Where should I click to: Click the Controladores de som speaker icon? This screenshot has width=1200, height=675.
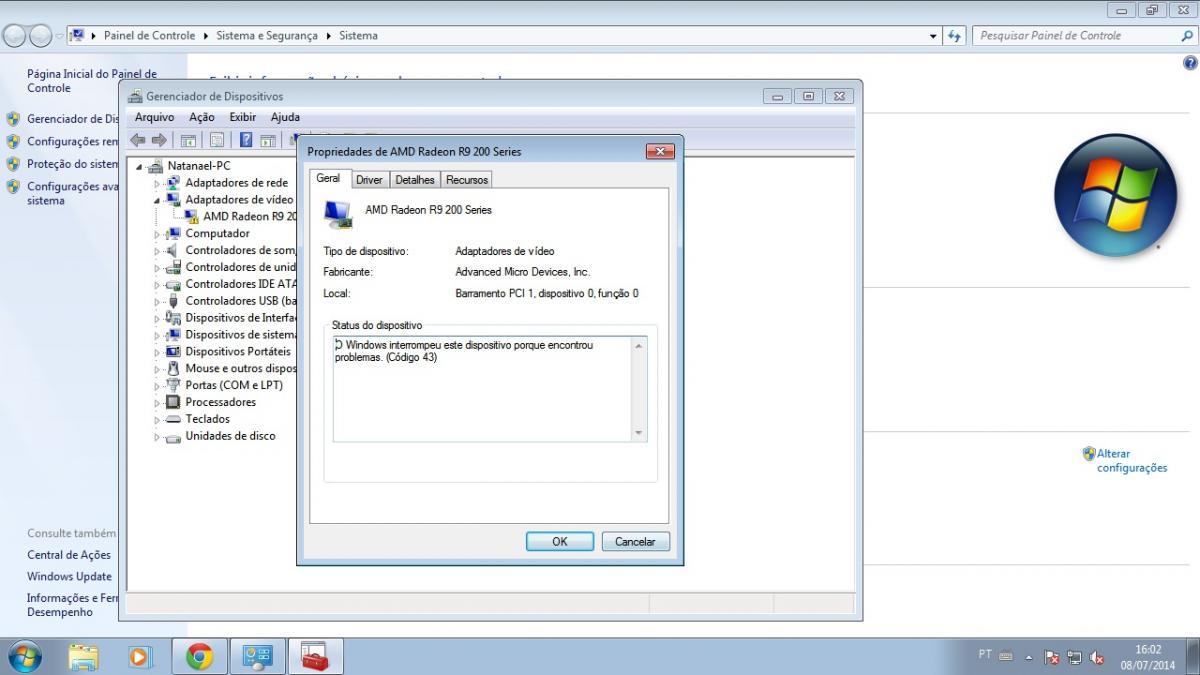tap(173, 250)
